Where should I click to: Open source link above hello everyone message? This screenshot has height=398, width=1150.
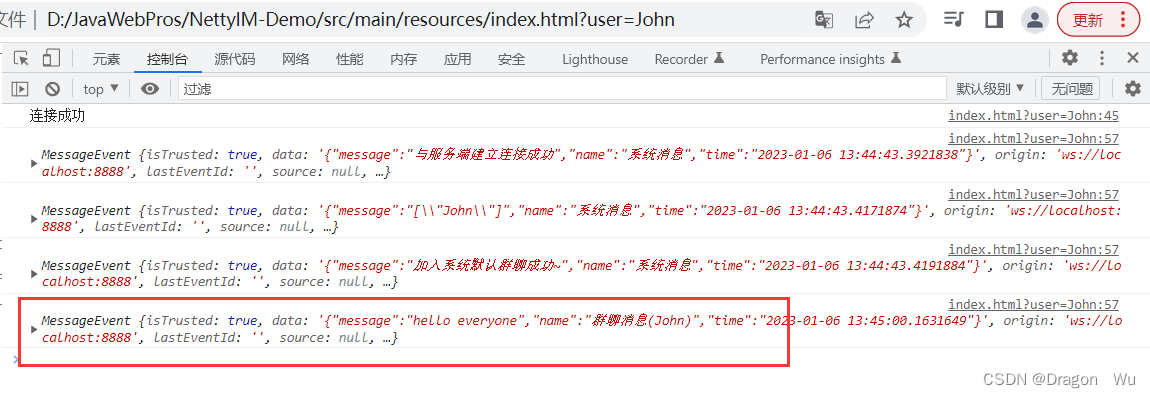[x=1033, y=304]
